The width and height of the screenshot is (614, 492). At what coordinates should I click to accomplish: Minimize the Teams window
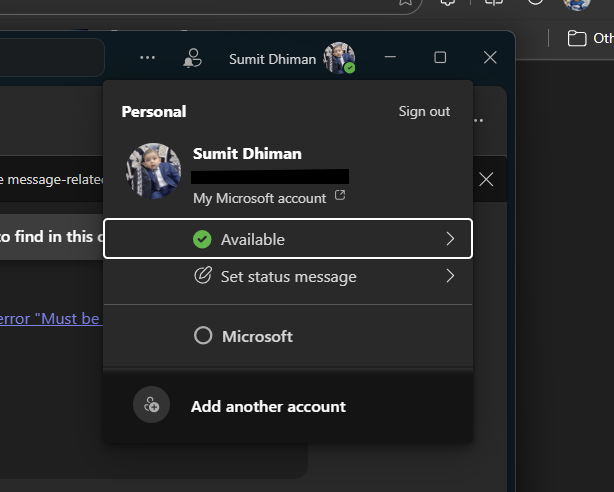(x=390, y=57)
